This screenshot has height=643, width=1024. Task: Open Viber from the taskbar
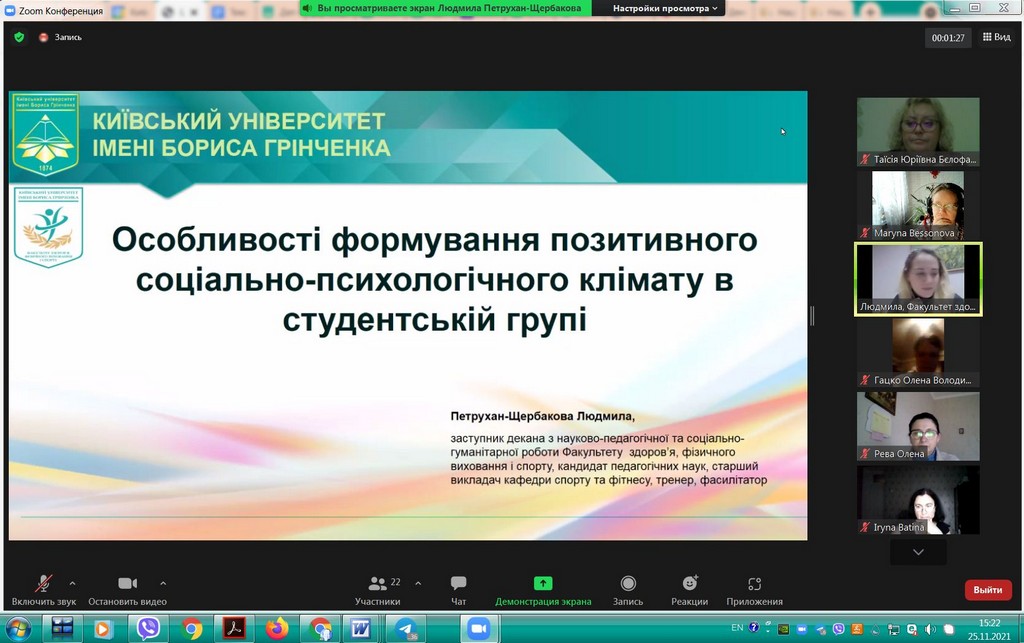pos(148,628)
